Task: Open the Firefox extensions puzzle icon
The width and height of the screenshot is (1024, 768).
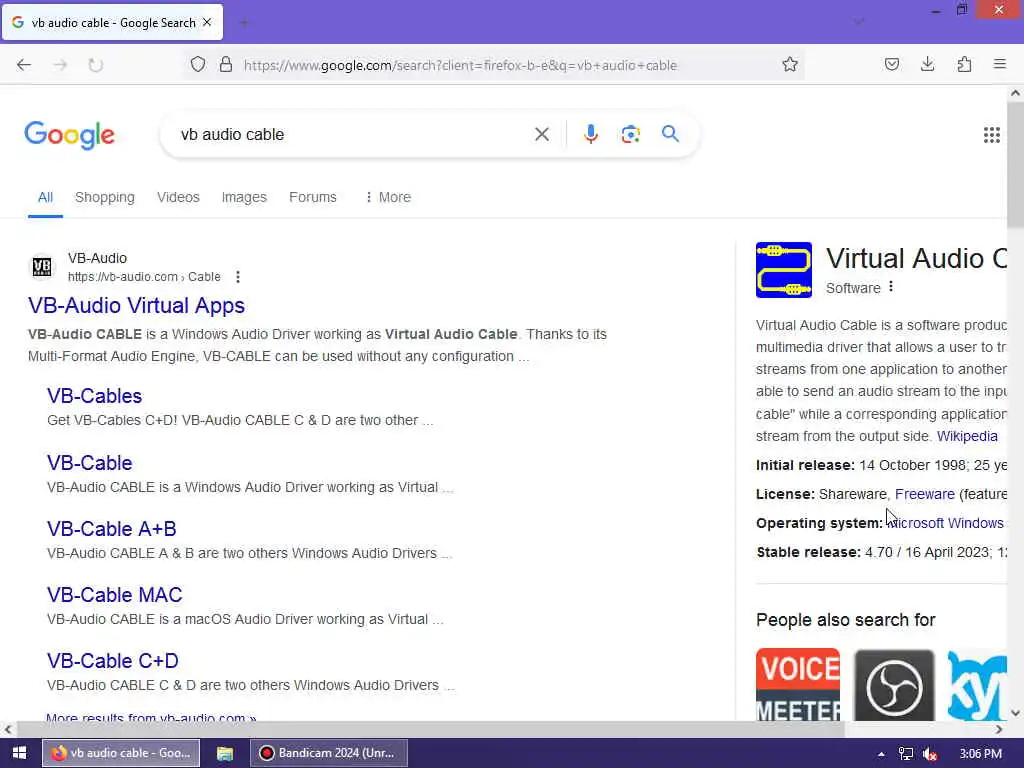Action: point(964,65)
